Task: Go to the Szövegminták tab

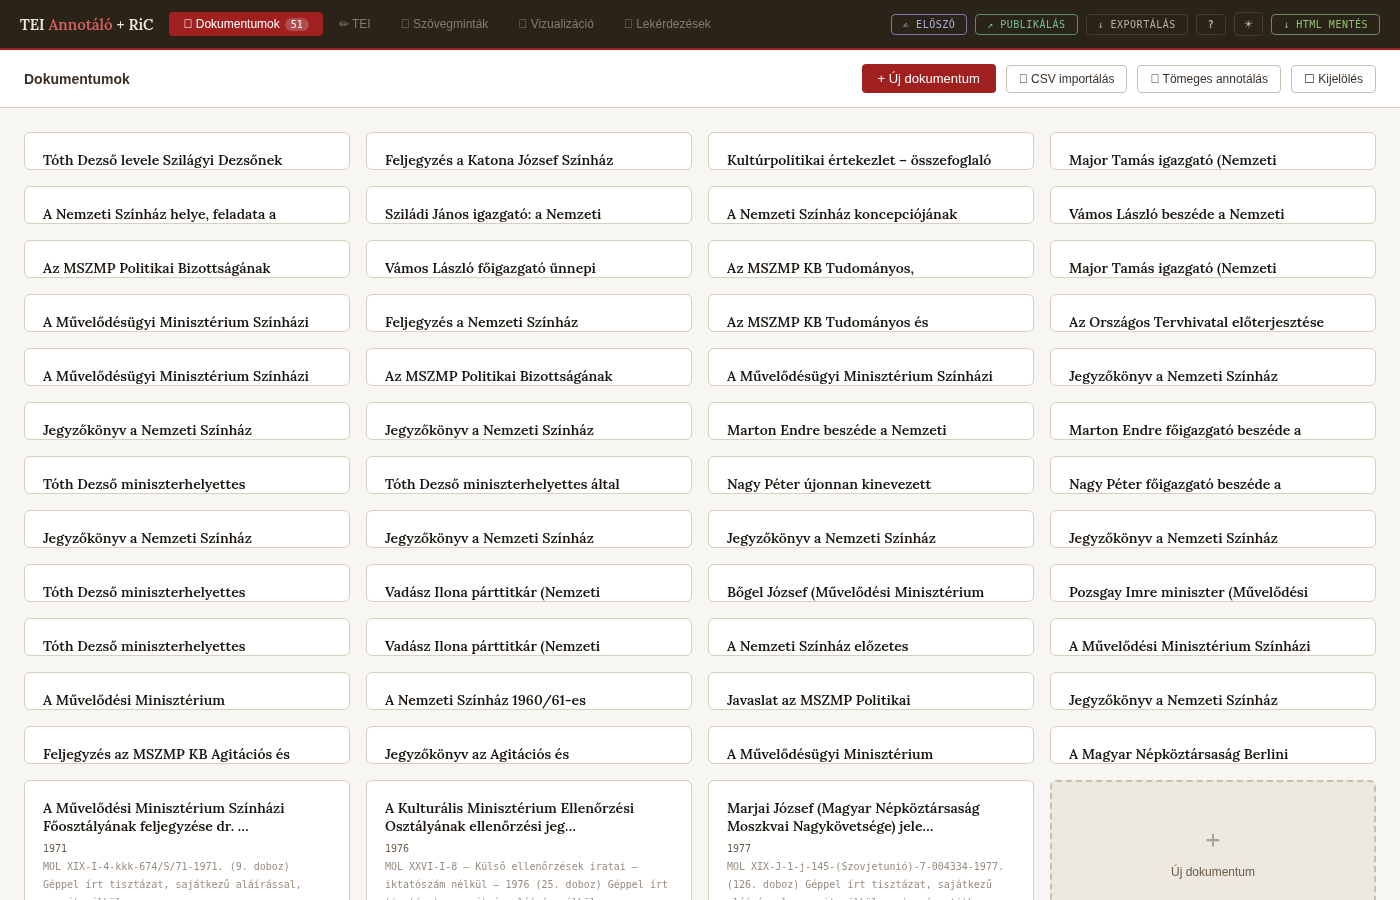Action: click(x=445, y=24)
